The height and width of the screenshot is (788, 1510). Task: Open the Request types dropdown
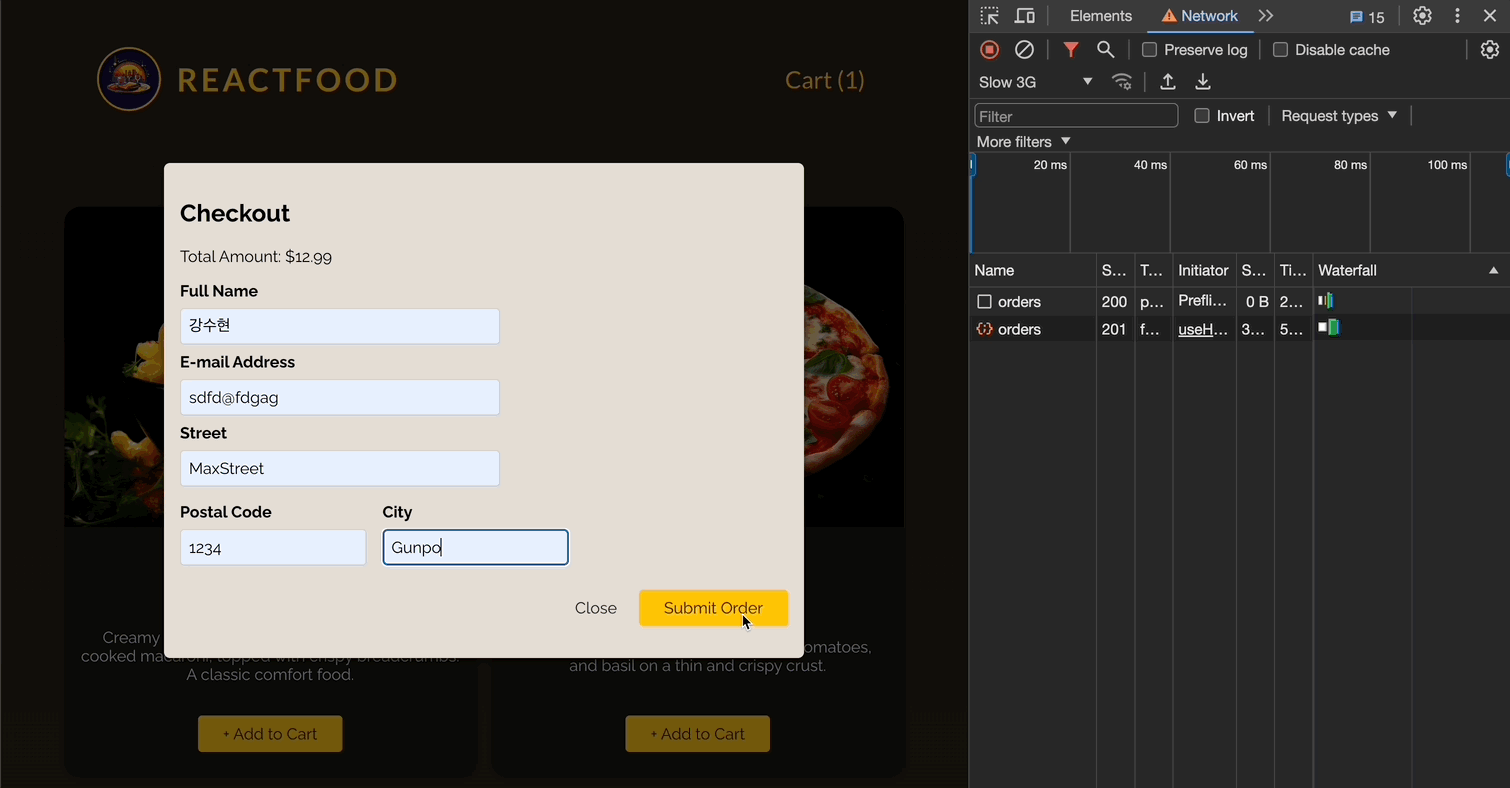1339,116
